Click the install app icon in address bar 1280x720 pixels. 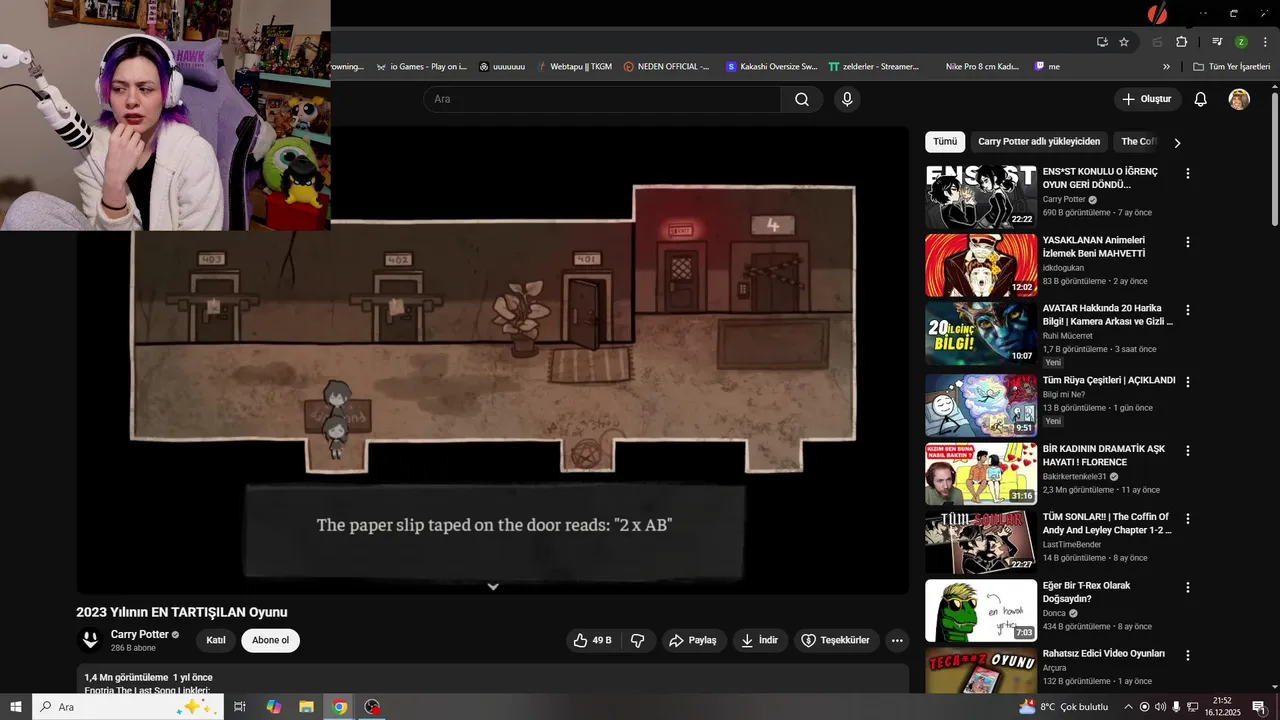point(1102,42)
